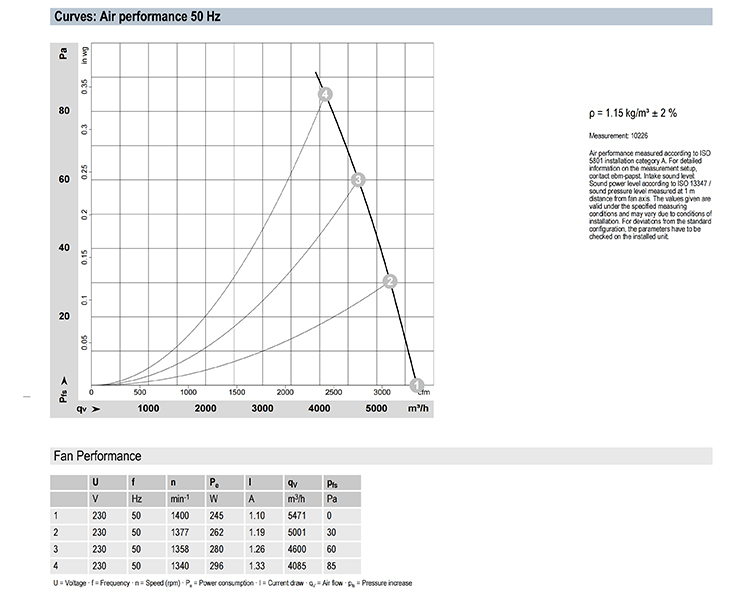Click the 0.2 in wg axis label

click(85, 215)
